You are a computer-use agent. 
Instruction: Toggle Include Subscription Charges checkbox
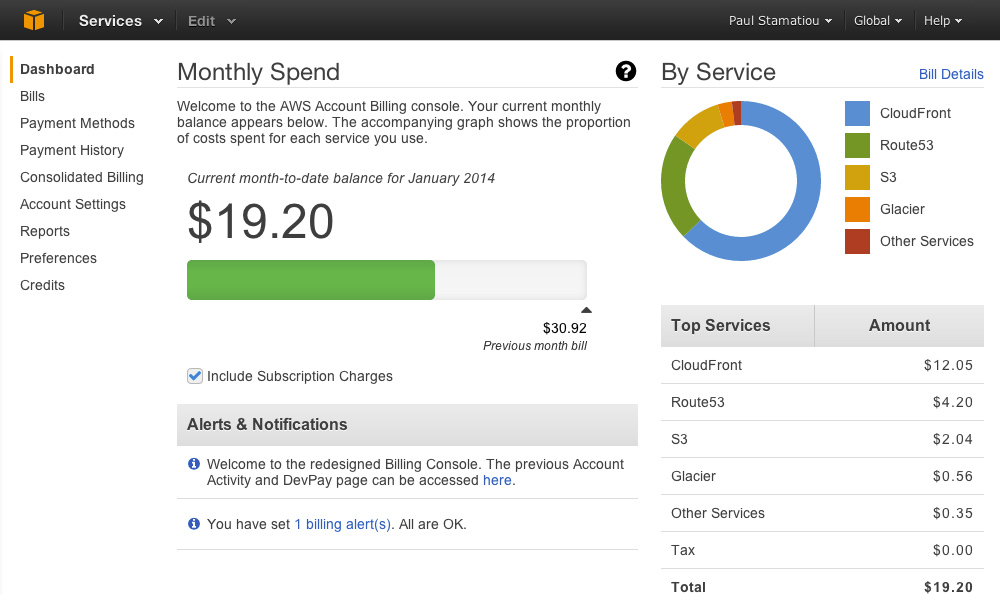click(195, 376)
